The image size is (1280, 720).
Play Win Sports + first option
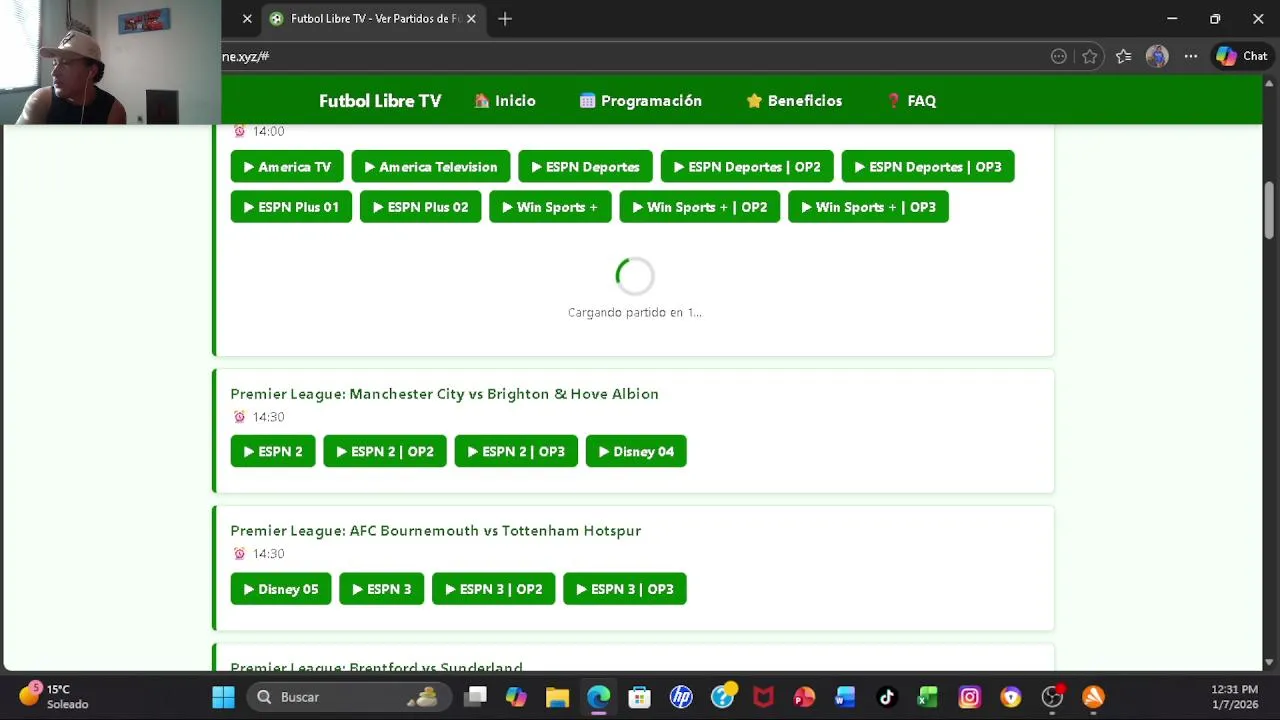coord(550,207)
